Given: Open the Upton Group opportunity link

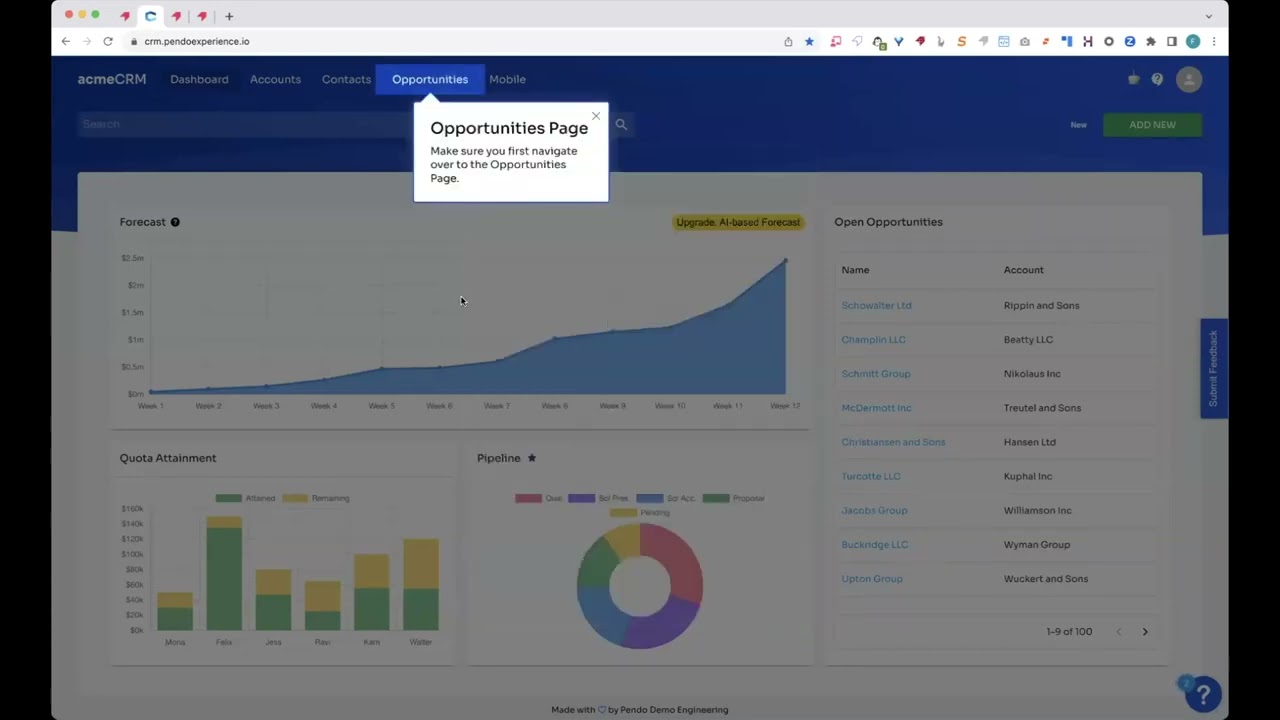Looking at the screenshot, I should coord(871,579).
